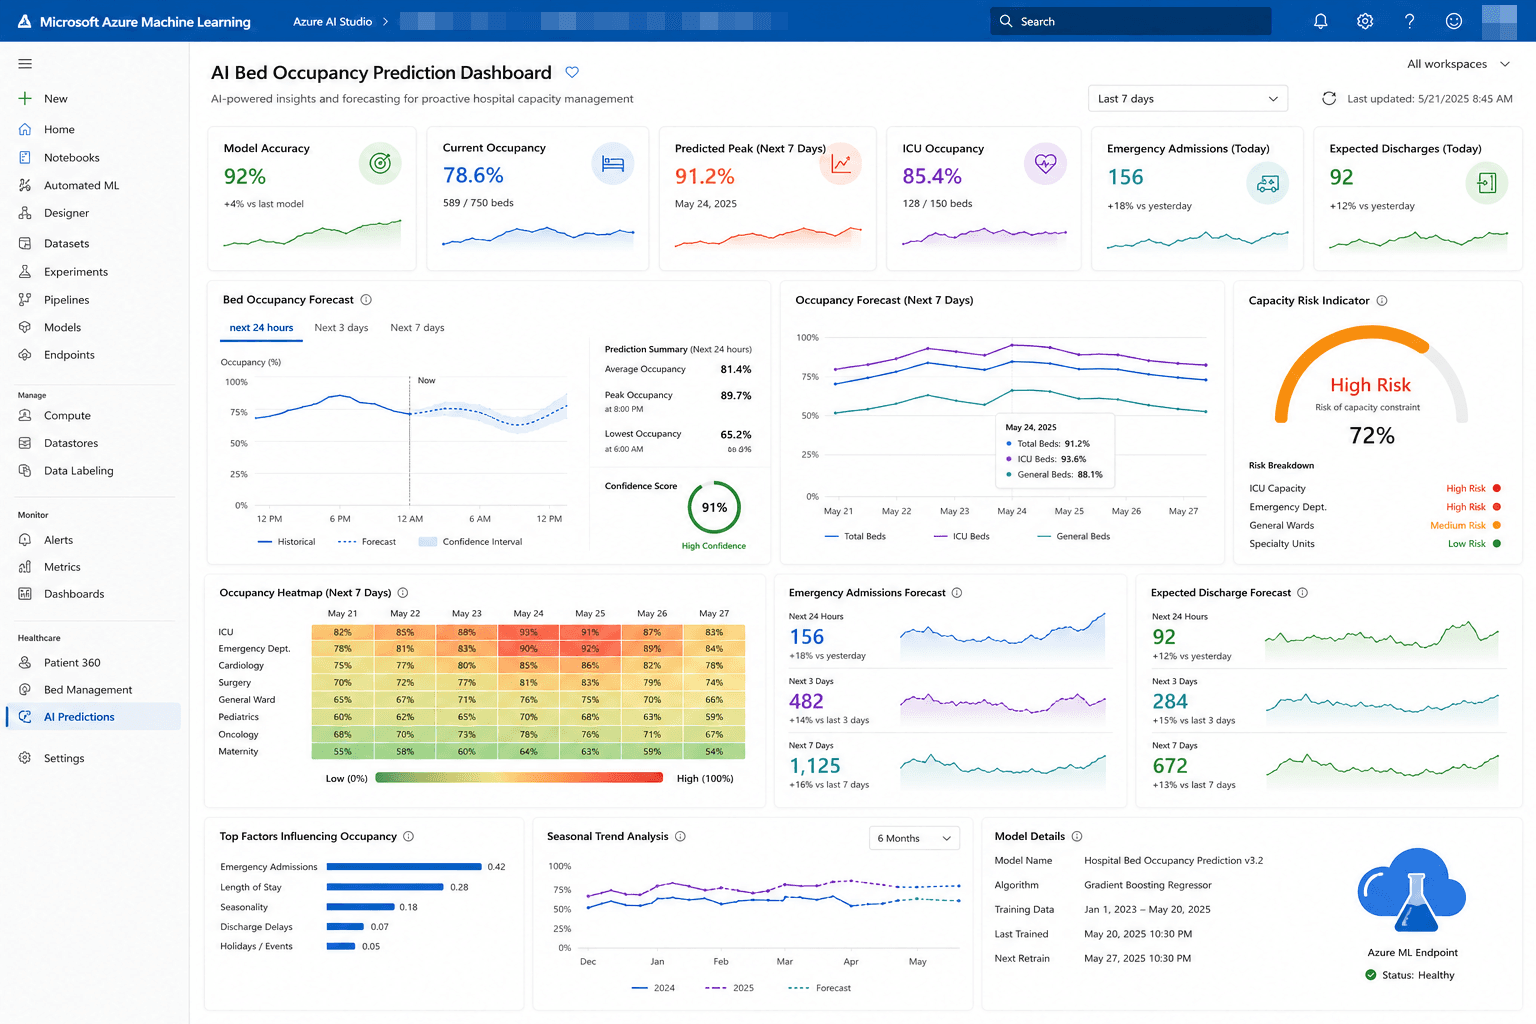1536x1024 pixels.
Task: Click the High Risk capacity gauge
Action: 1371,376
